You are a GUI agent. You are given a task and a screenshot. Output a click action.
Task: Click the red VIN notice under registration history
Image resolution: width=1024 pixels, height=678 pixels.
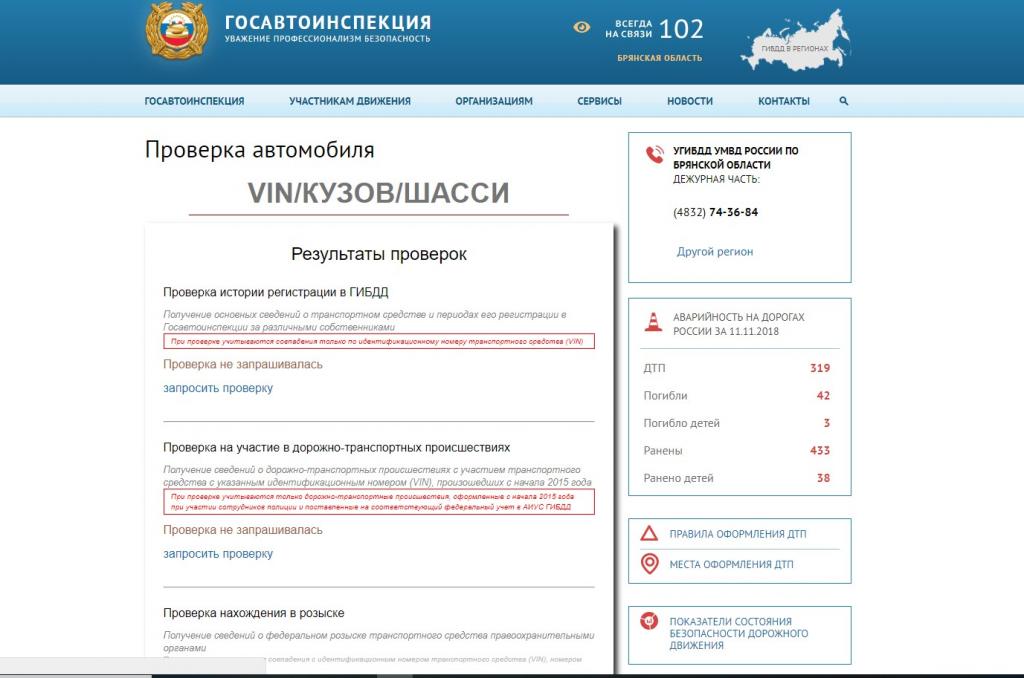click(379, 342)
